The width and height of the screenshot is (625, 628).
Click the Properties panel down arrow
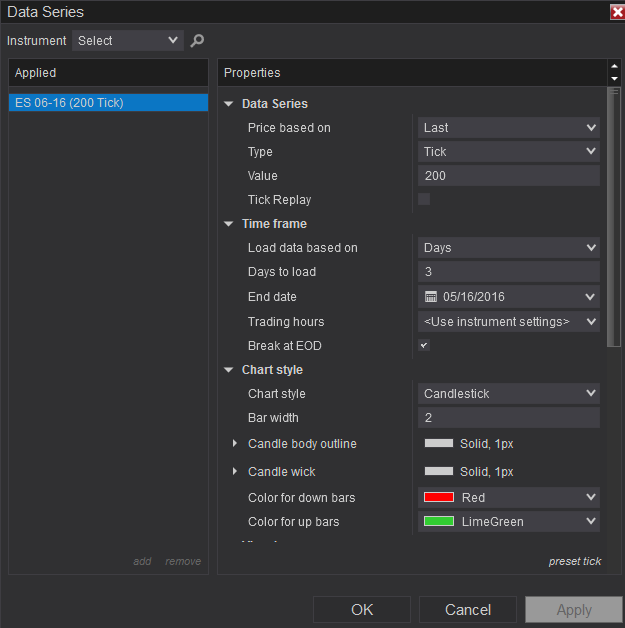coord(614,79)
